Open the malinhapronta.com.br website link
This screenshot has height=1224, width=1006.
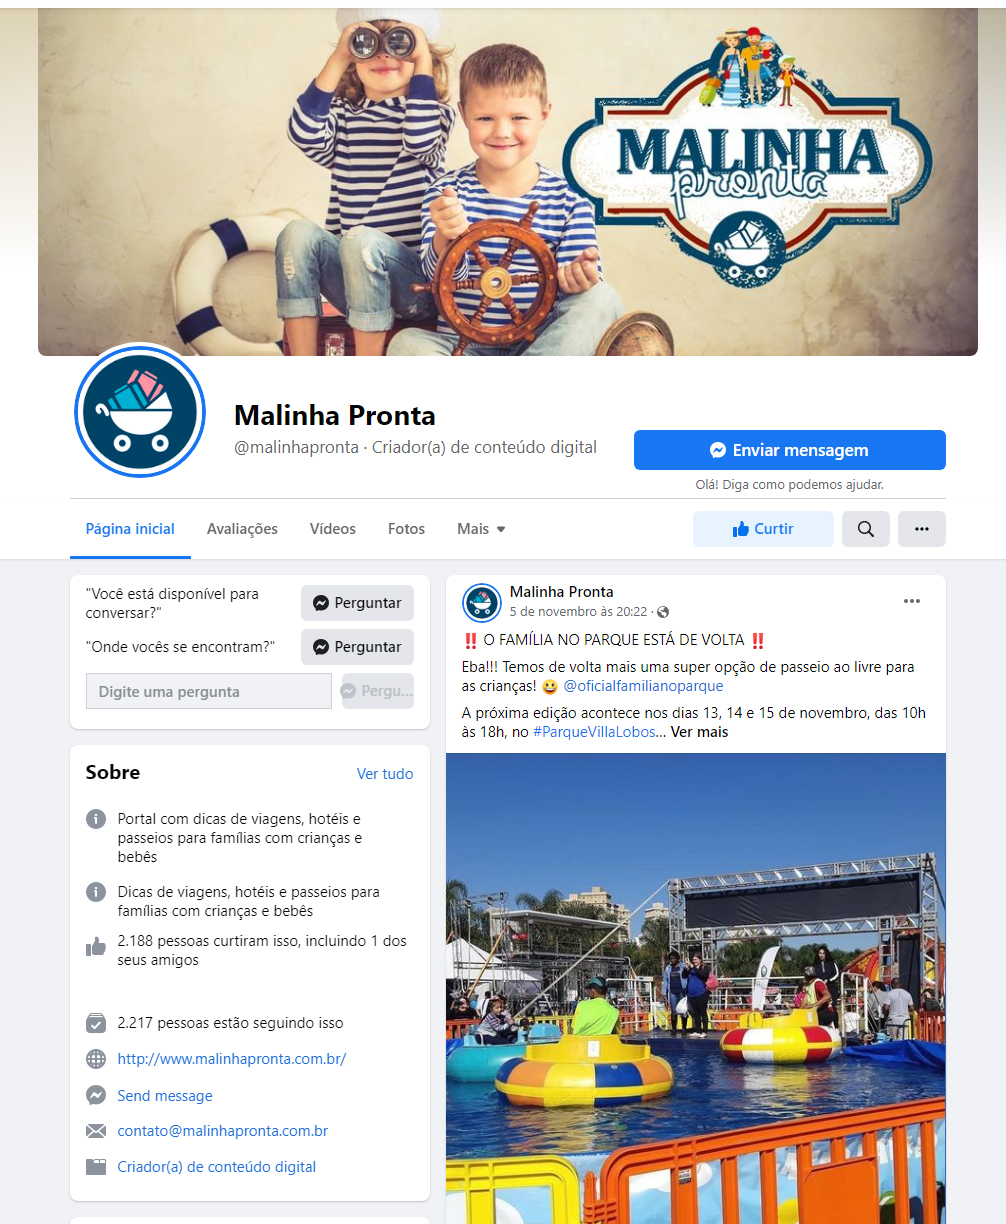[x=232, y=1058]
